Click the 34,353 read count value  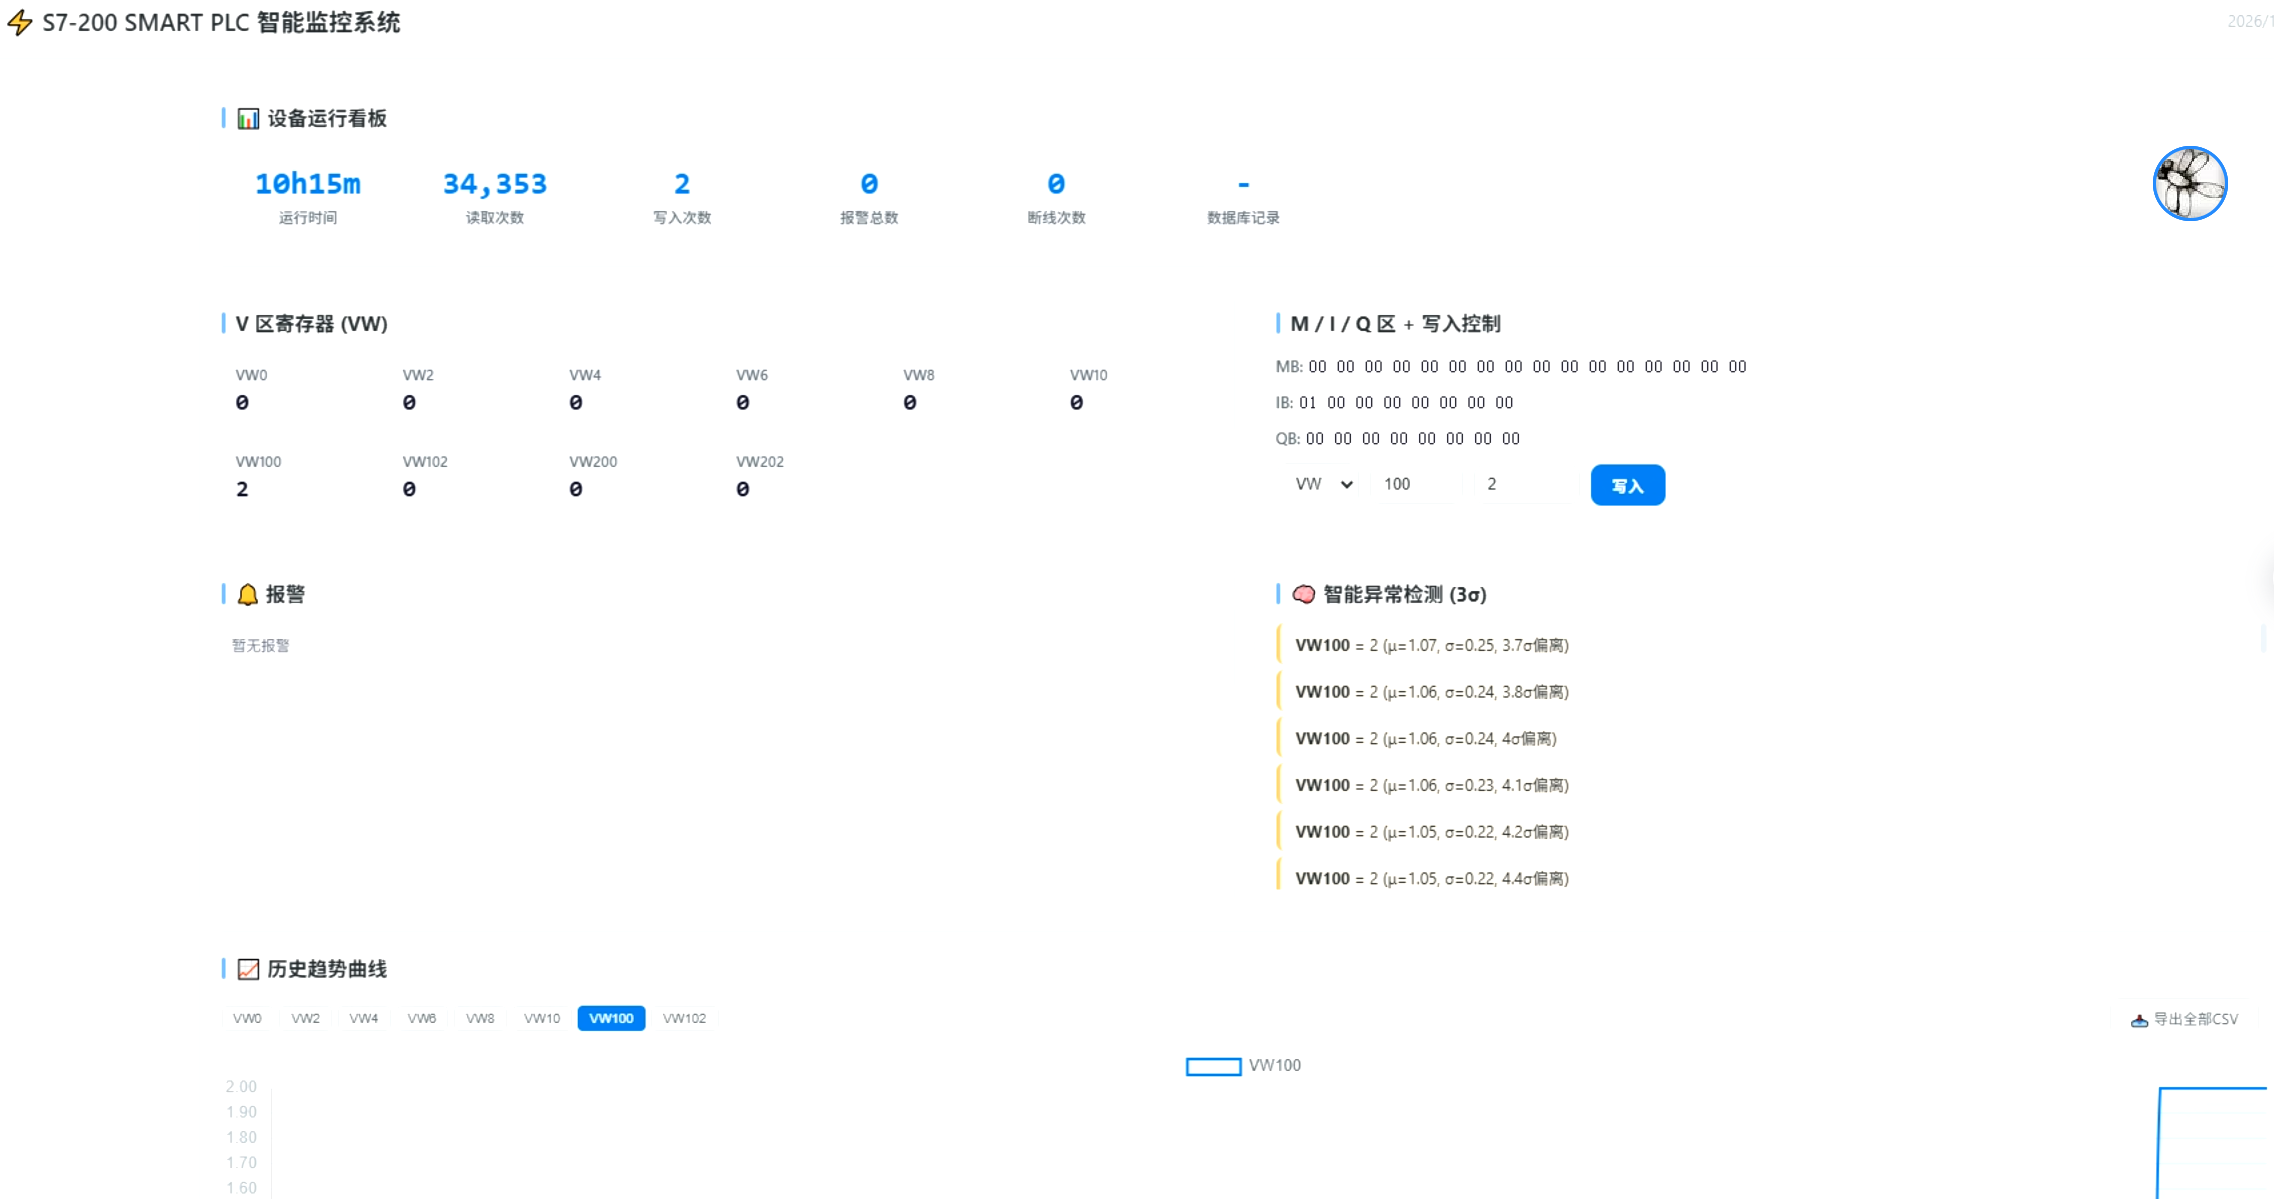tap(495, 184)
